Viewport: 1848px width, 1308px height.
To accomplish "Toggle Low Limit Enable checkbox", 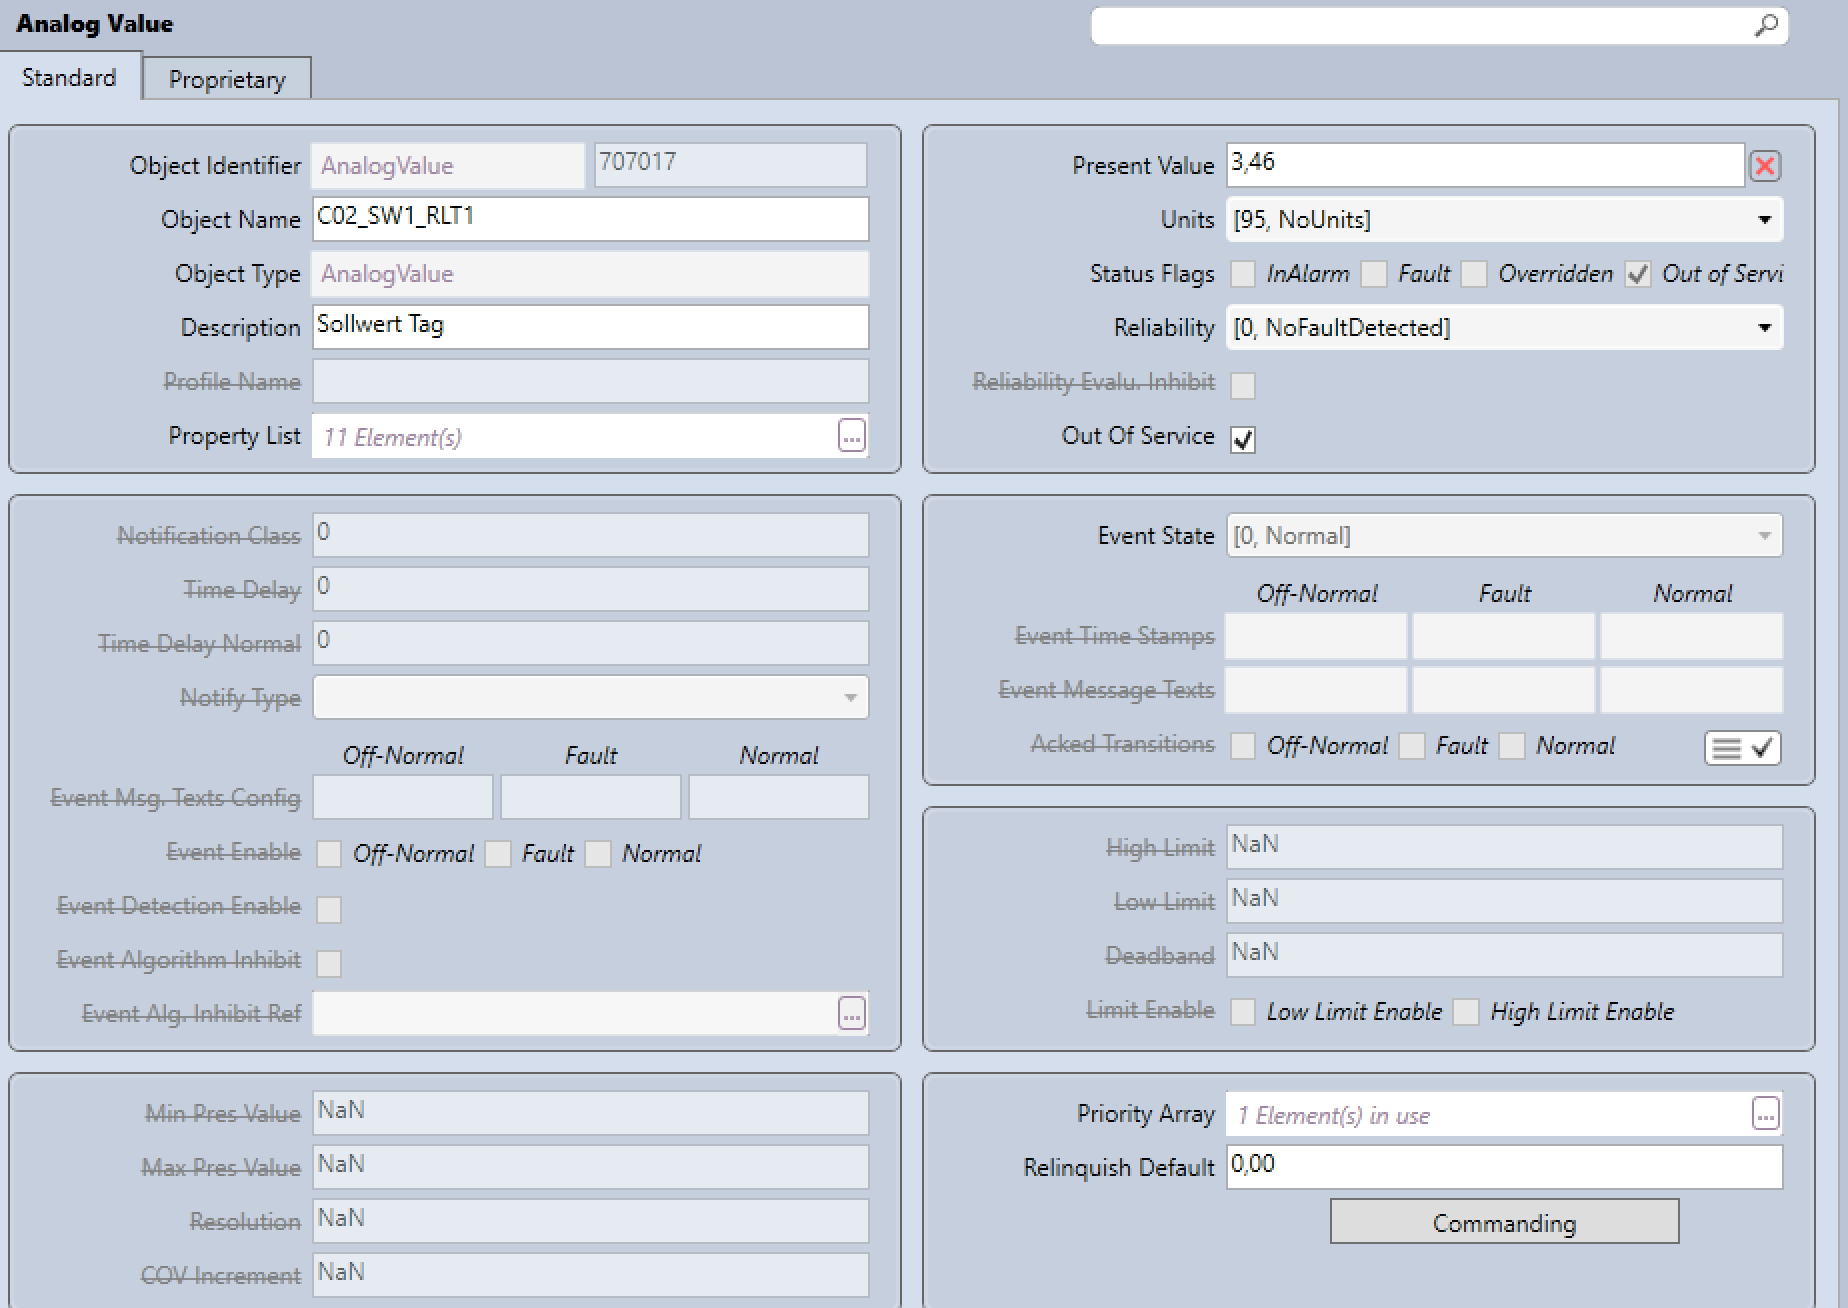I will click(1243, 1012).
